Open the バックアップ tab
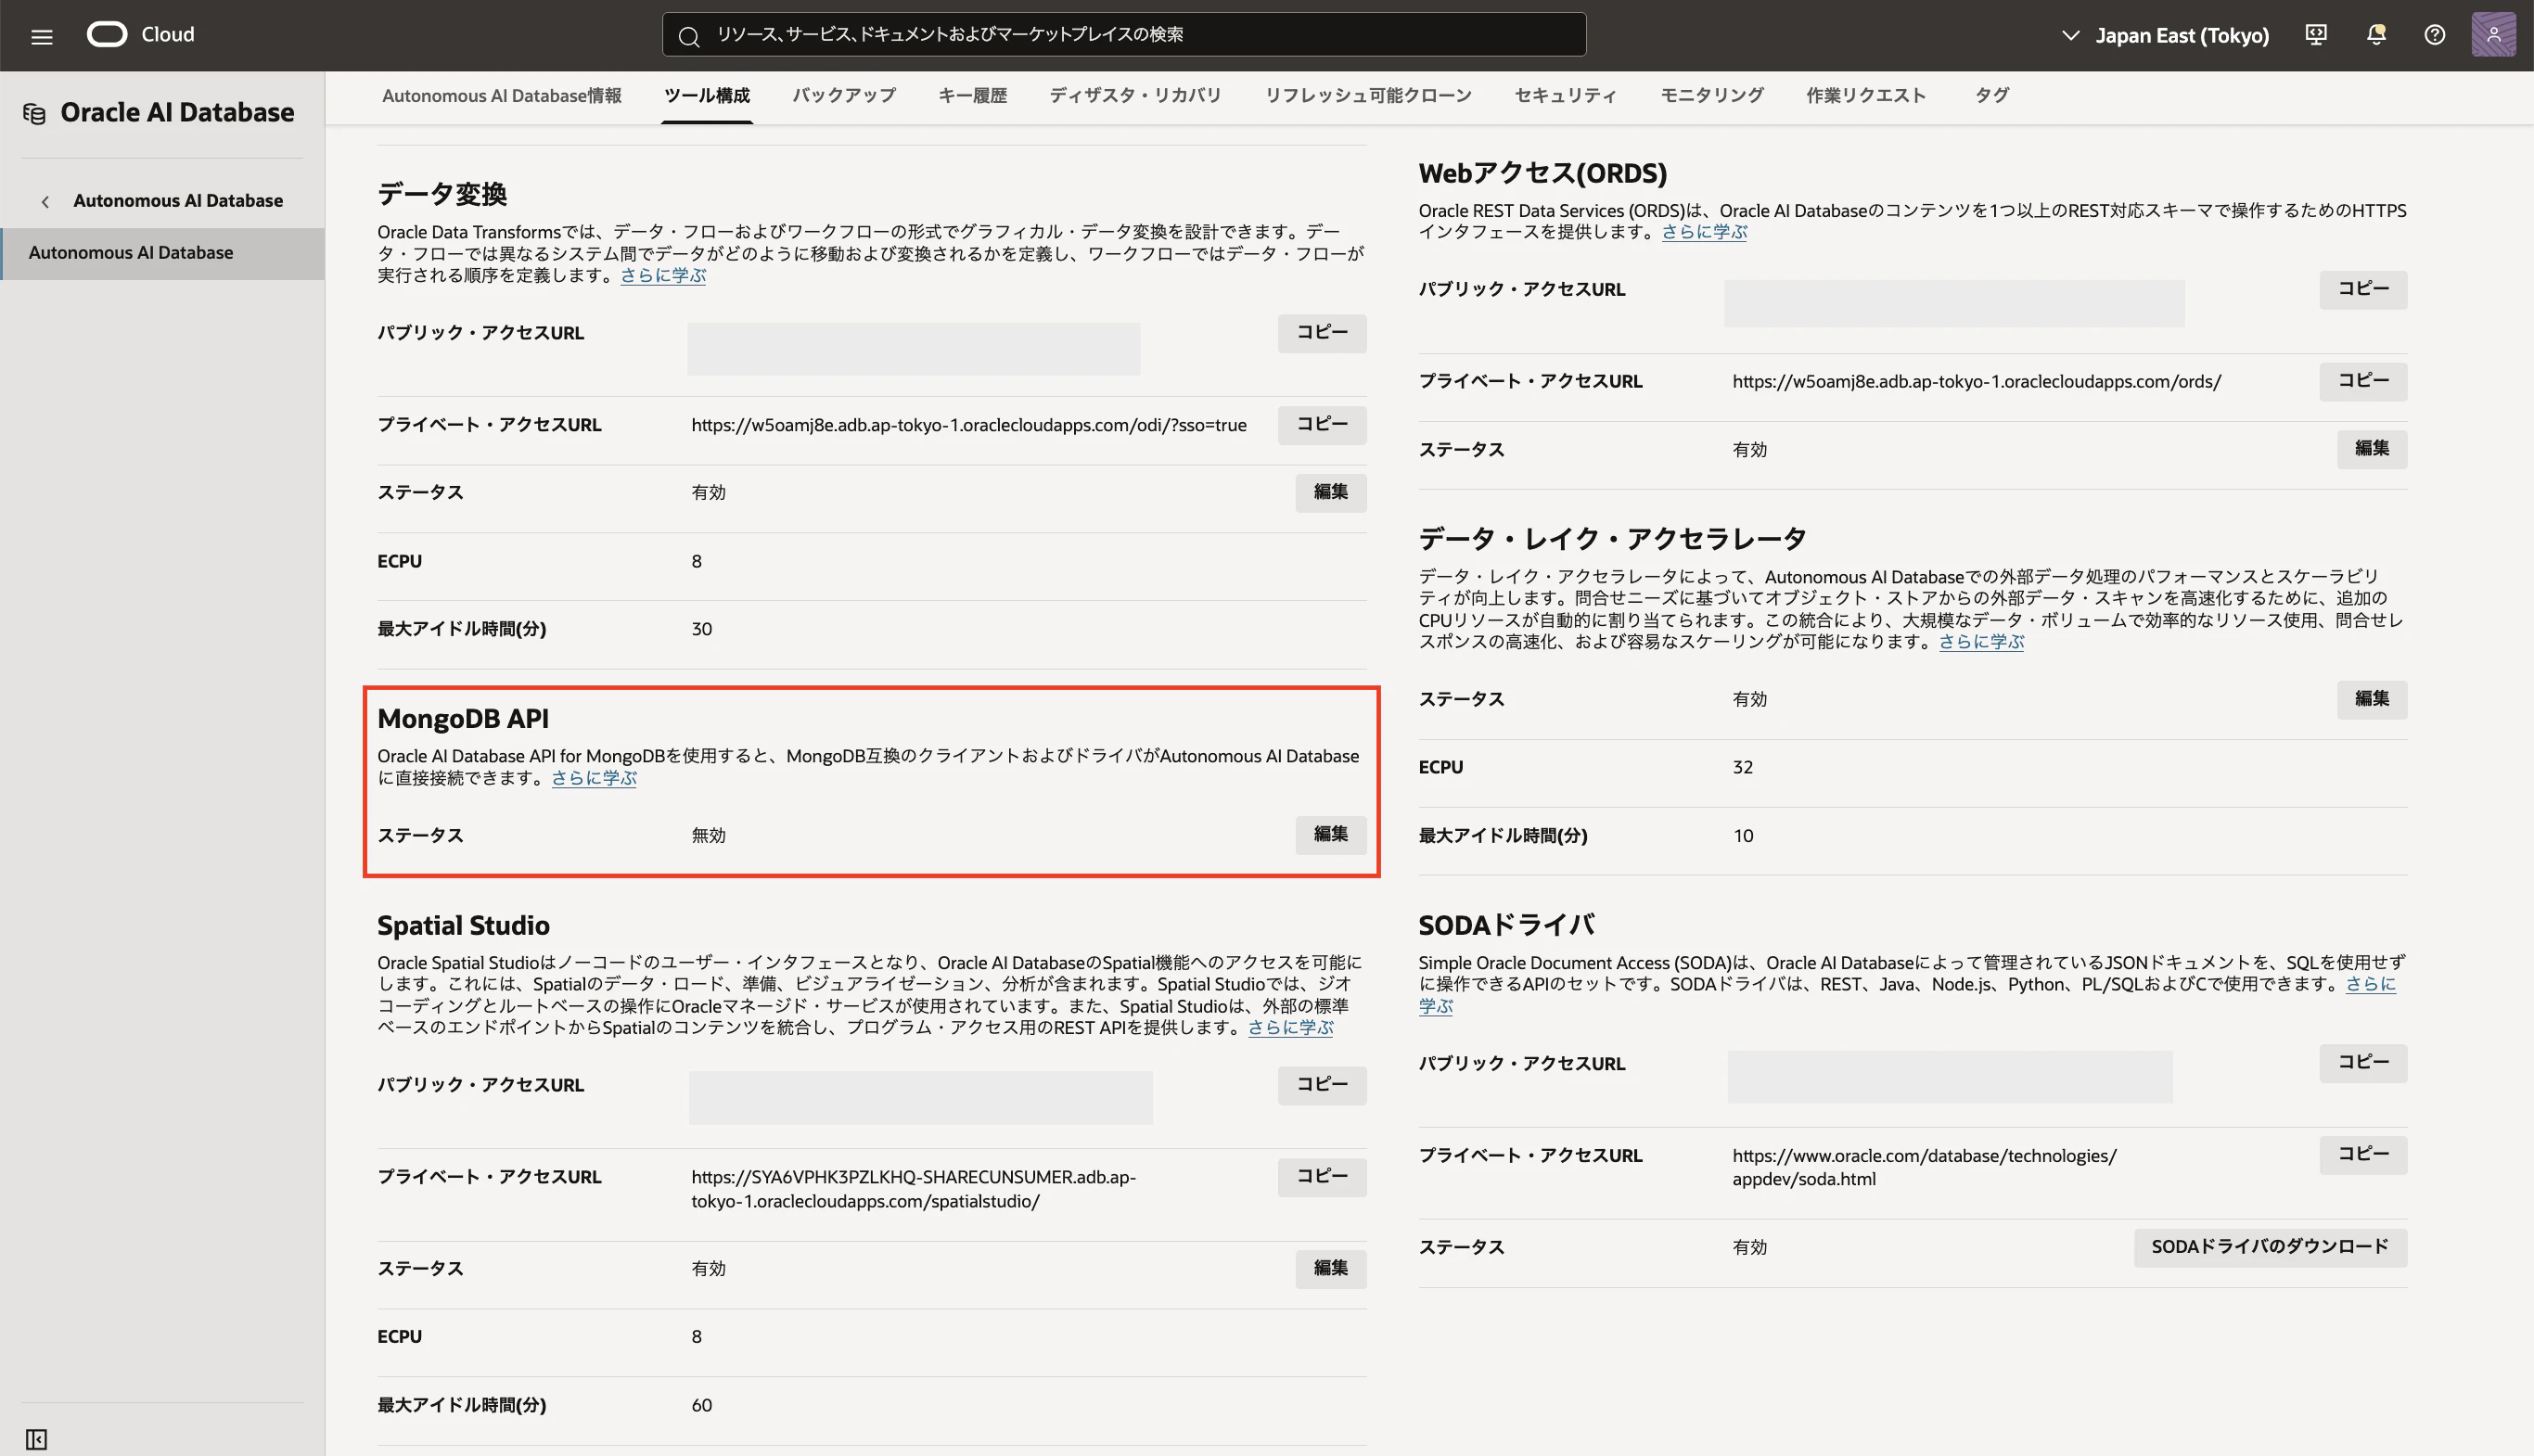 [844, 96]
